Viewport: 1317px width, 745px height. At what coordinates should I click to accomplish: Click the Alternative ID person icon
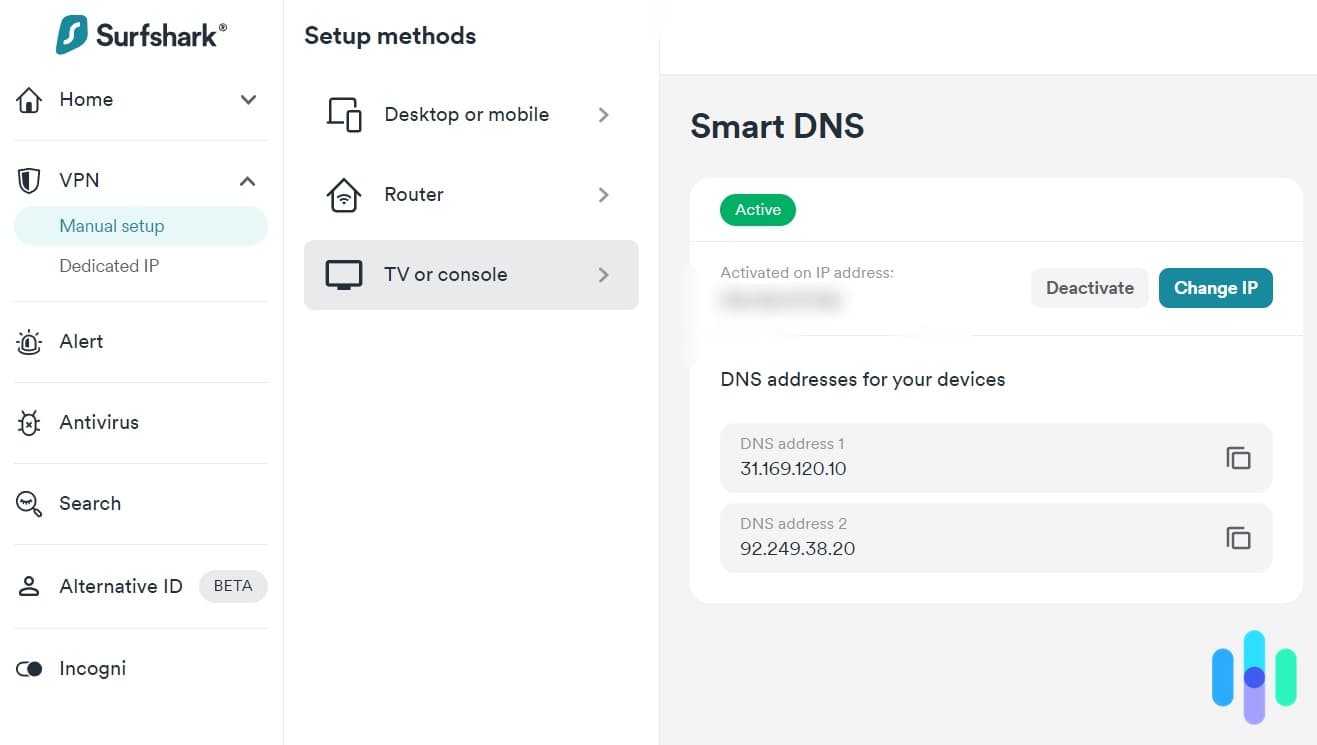coord(29,586)
